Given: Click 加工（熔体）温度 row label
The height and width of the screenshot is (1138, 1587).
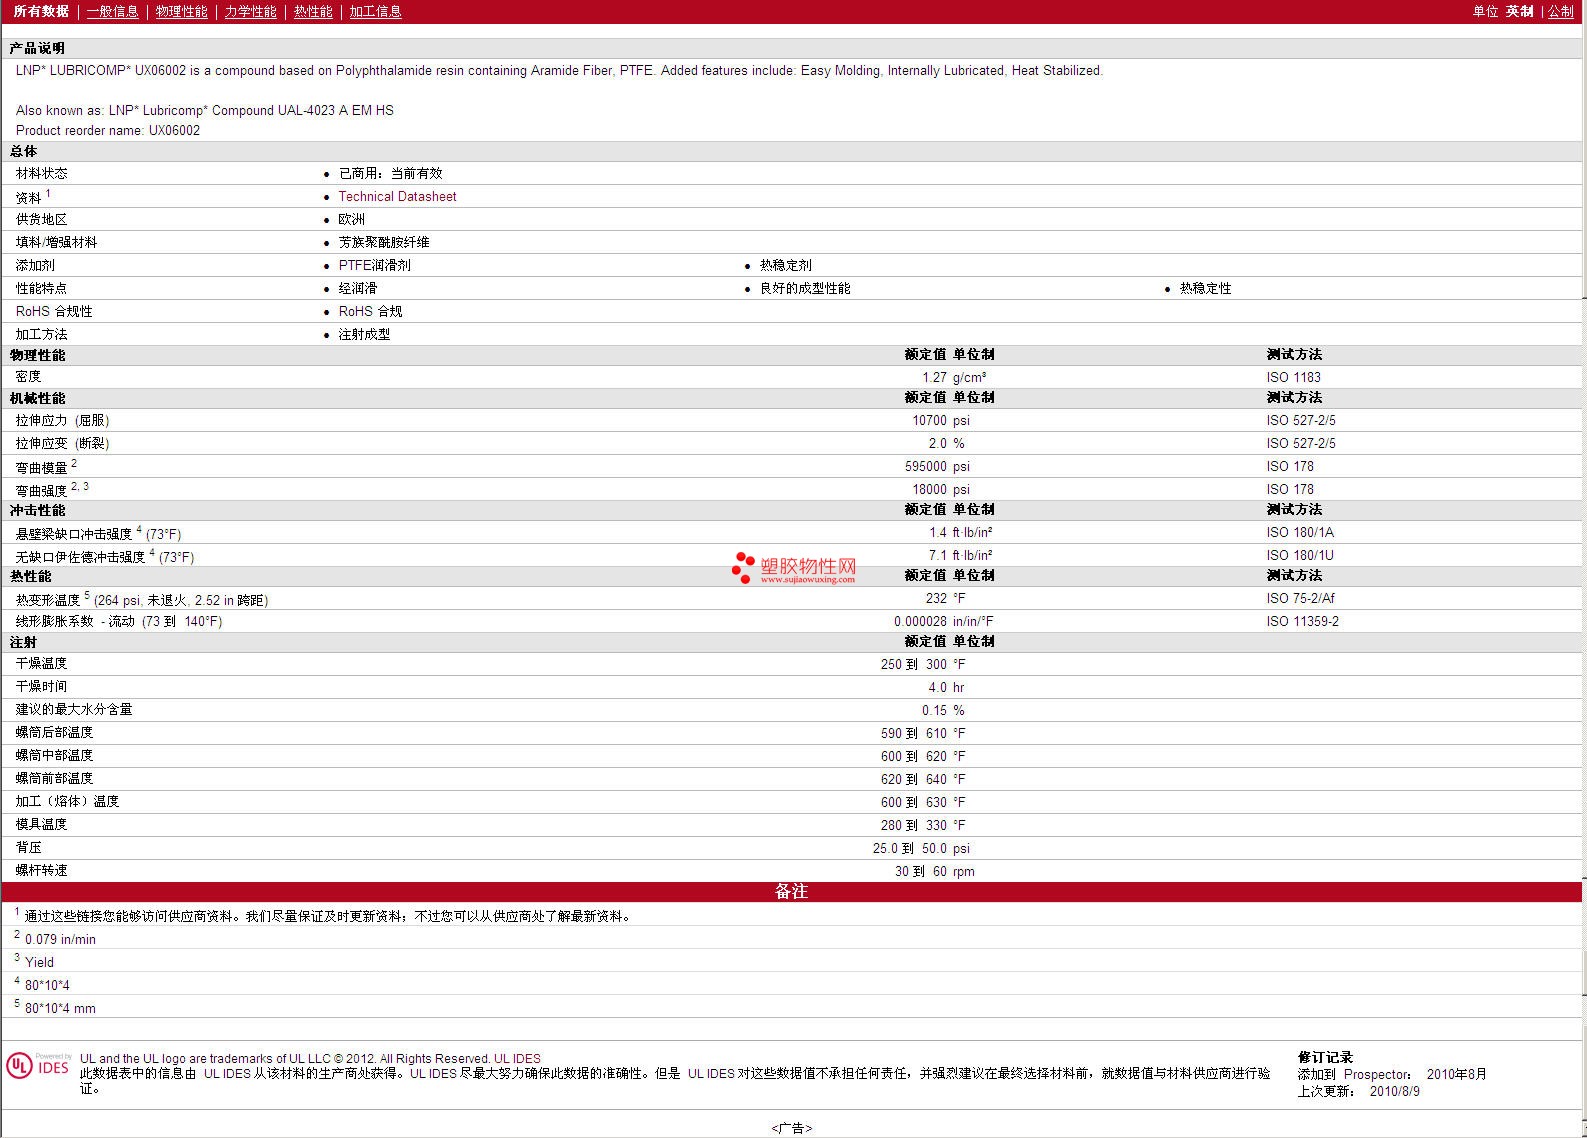Looking at the screenshot, I should pyautogui.click(x=67, y=801).
